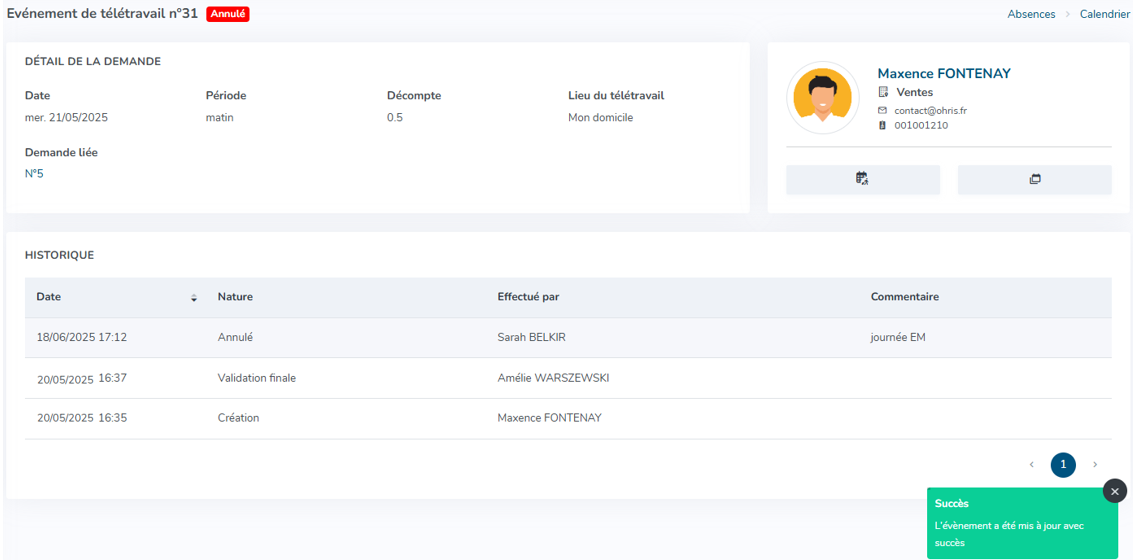This screenshot has width=1133, height=560.
Task: Click the stacked windows icon button
Action: [1034, 179]
